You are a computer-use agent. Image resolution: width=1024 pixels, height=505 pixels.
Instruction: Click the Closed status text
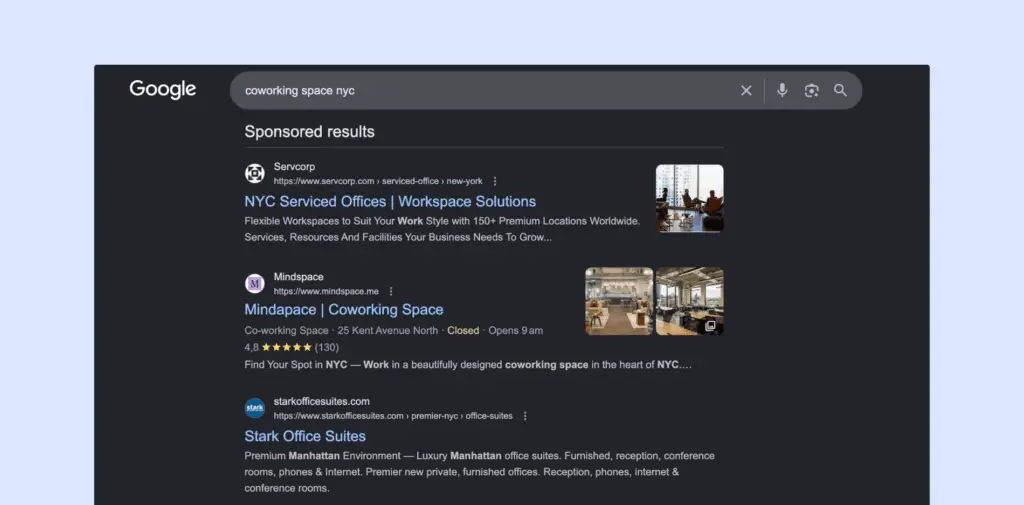[x=463, y=331]
